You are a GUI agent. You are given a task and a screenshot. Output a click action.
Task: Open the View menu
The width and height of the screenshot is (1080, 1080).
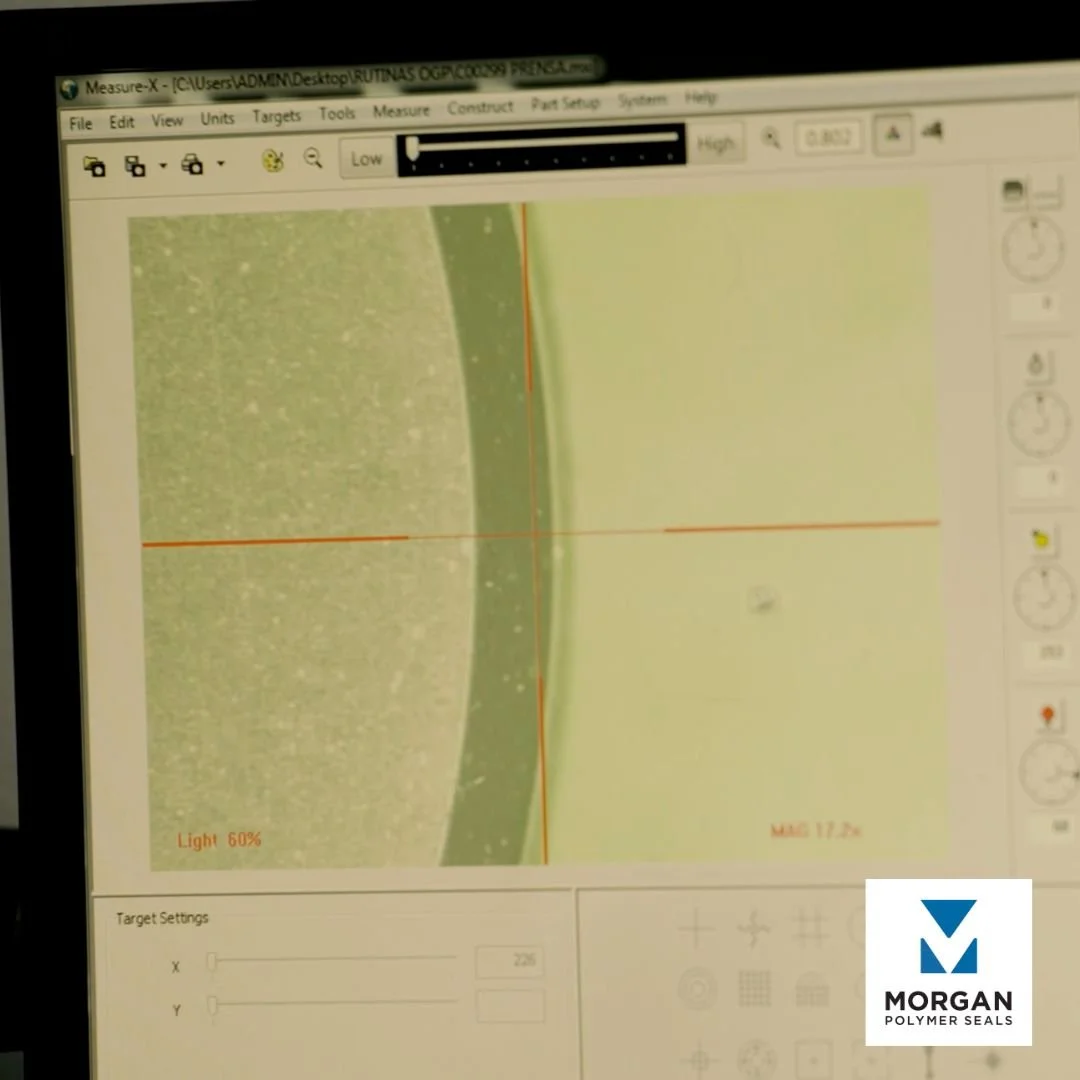(x=167, y=121)
